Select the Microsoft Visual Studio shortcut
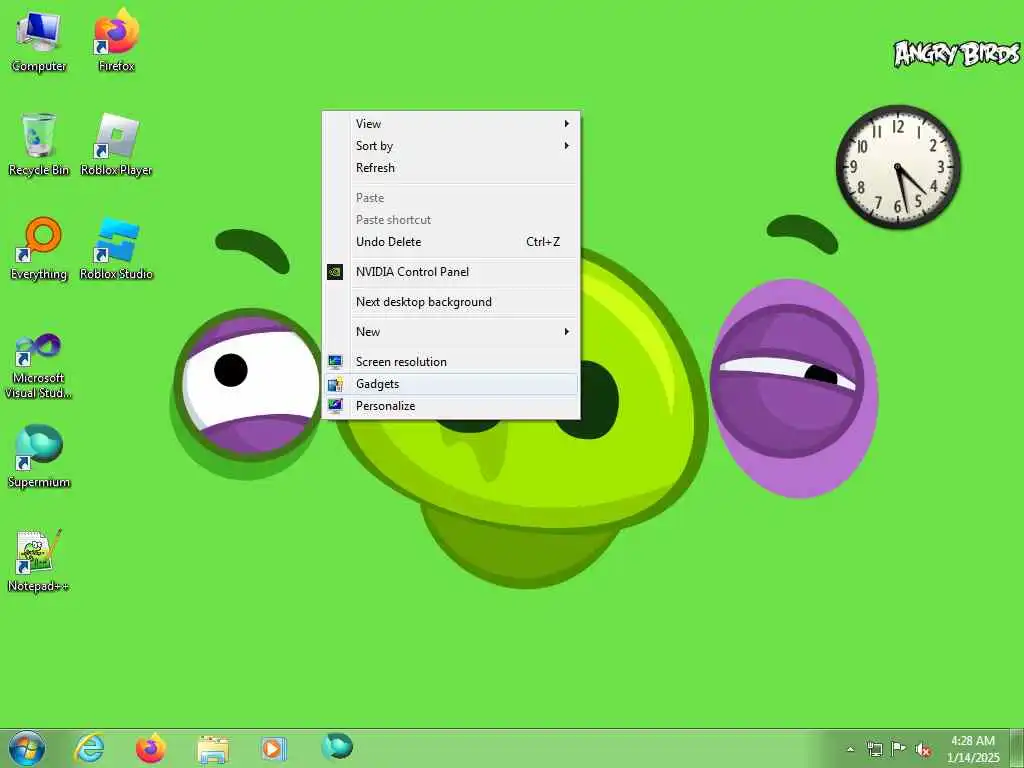1024x768 pixels. (39, 366)
